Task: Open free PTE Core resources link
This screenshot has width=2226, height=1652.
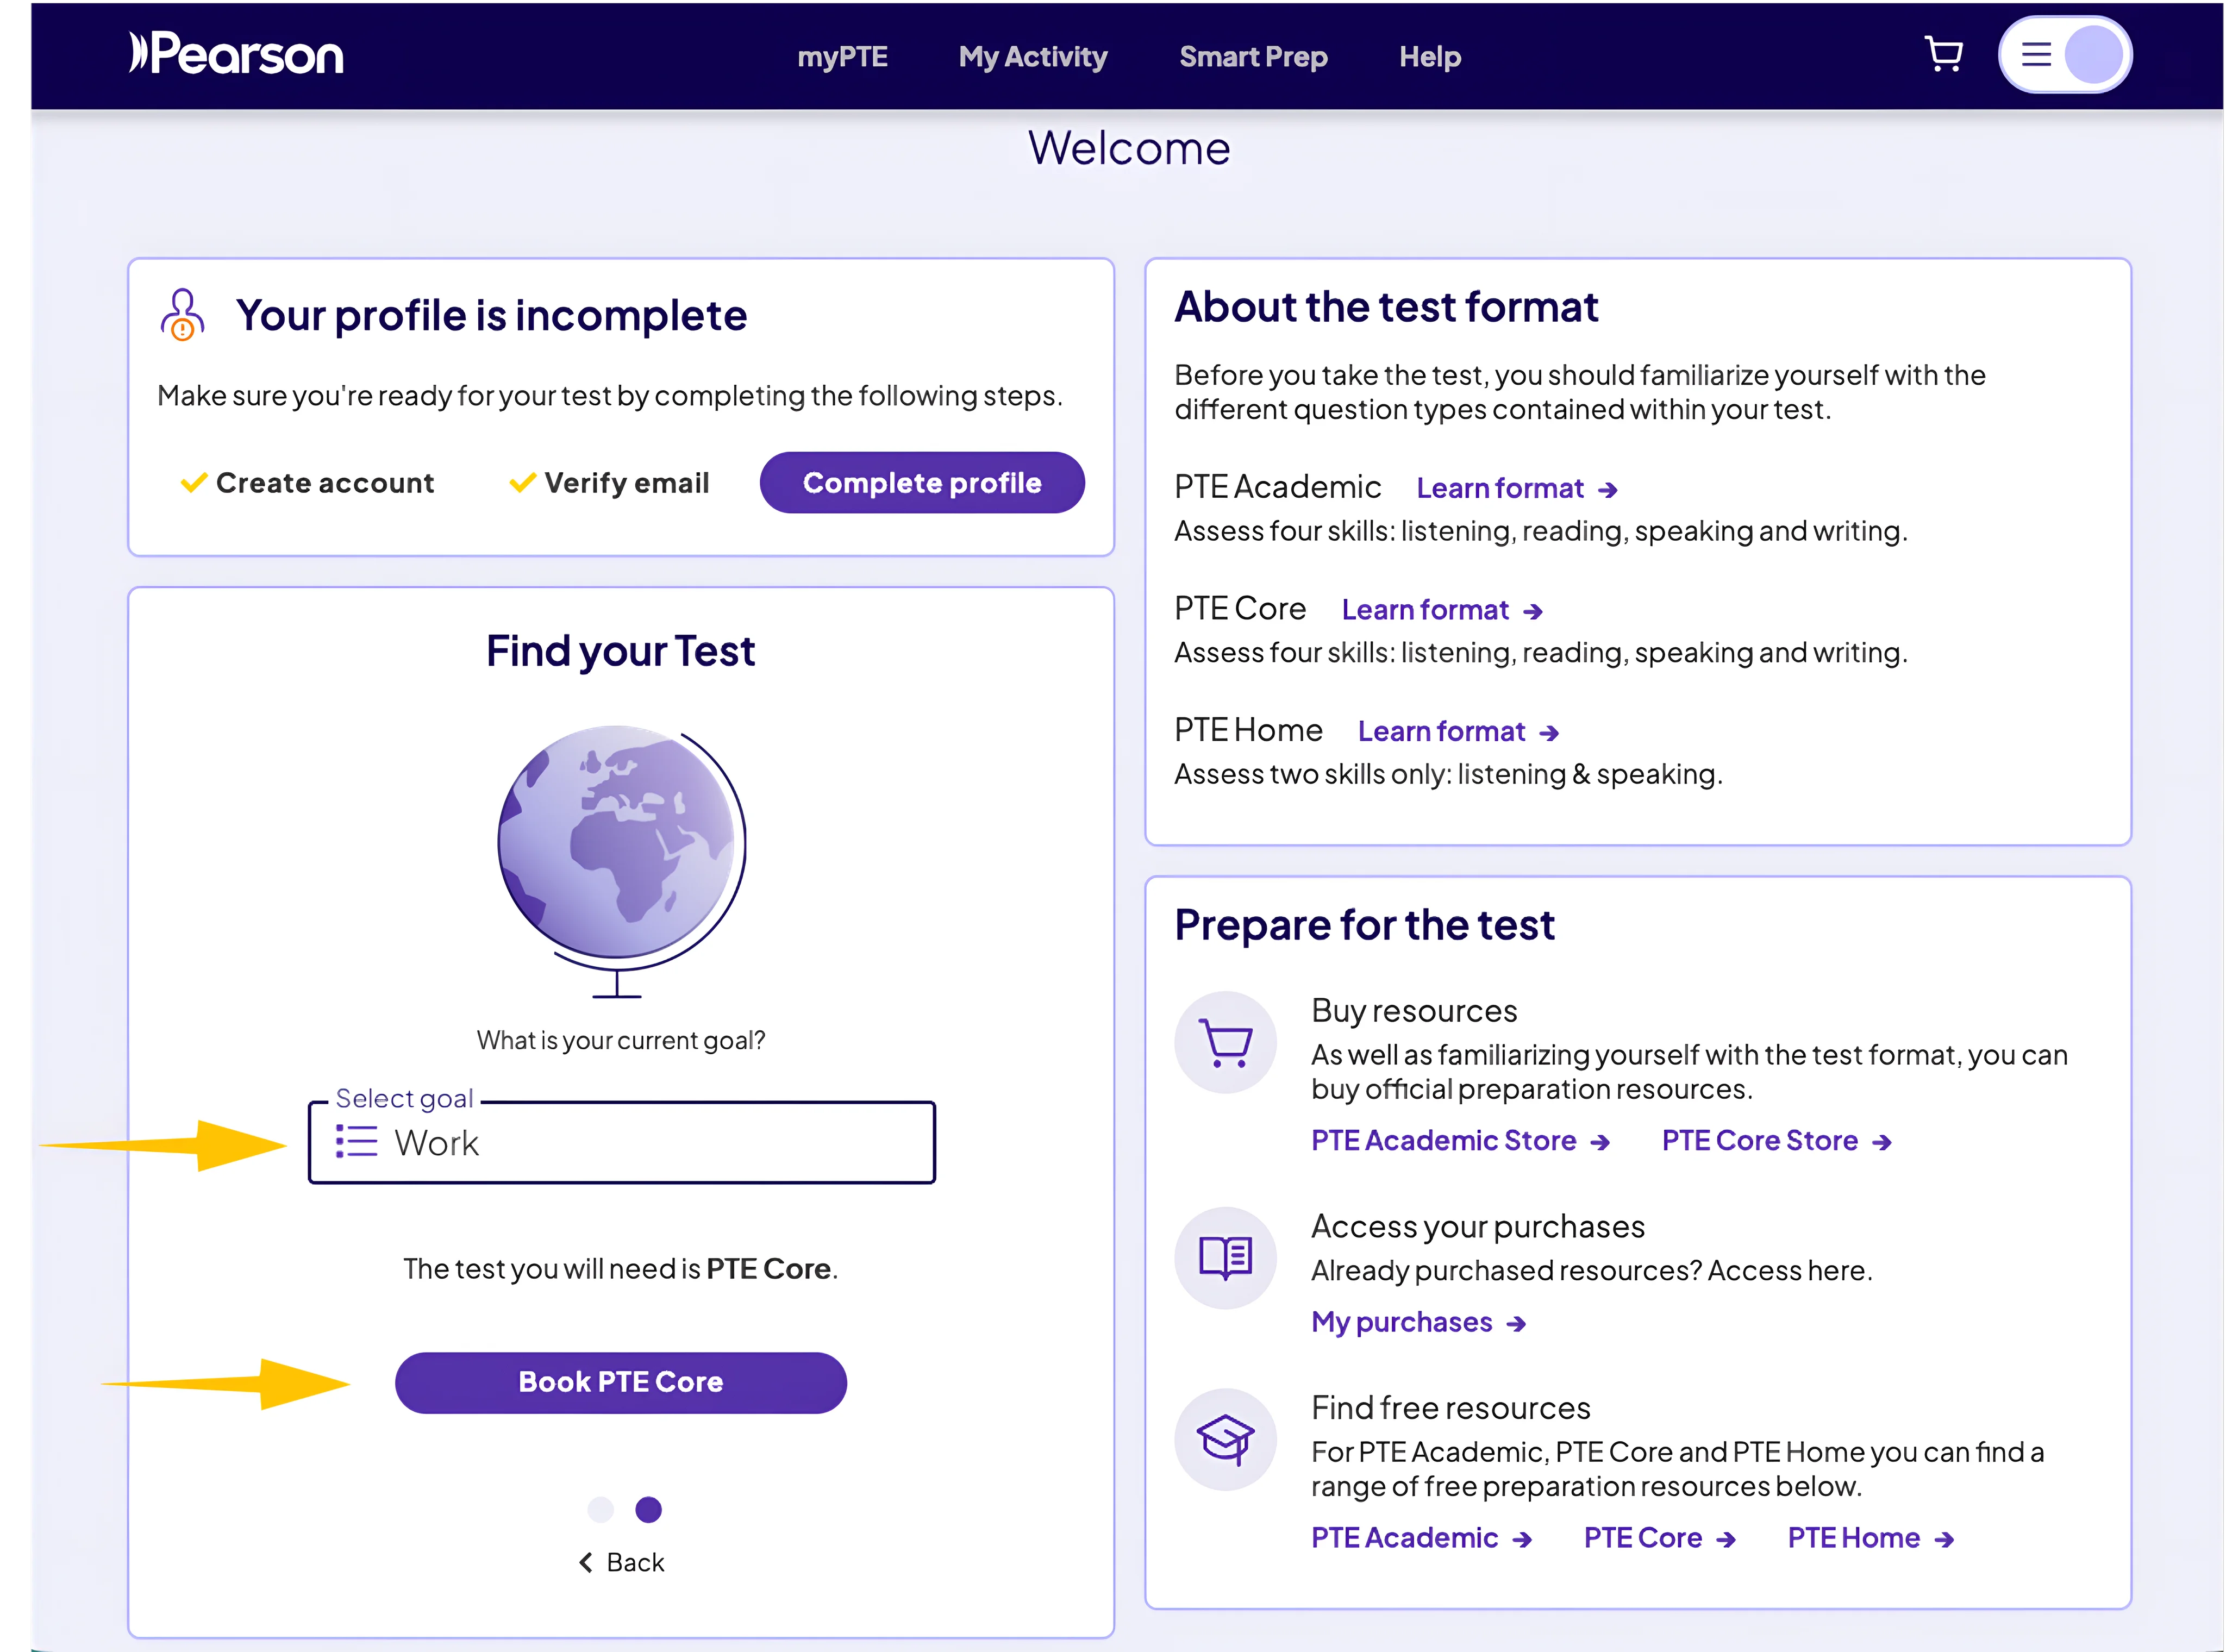Action: click(1642, 1538)
